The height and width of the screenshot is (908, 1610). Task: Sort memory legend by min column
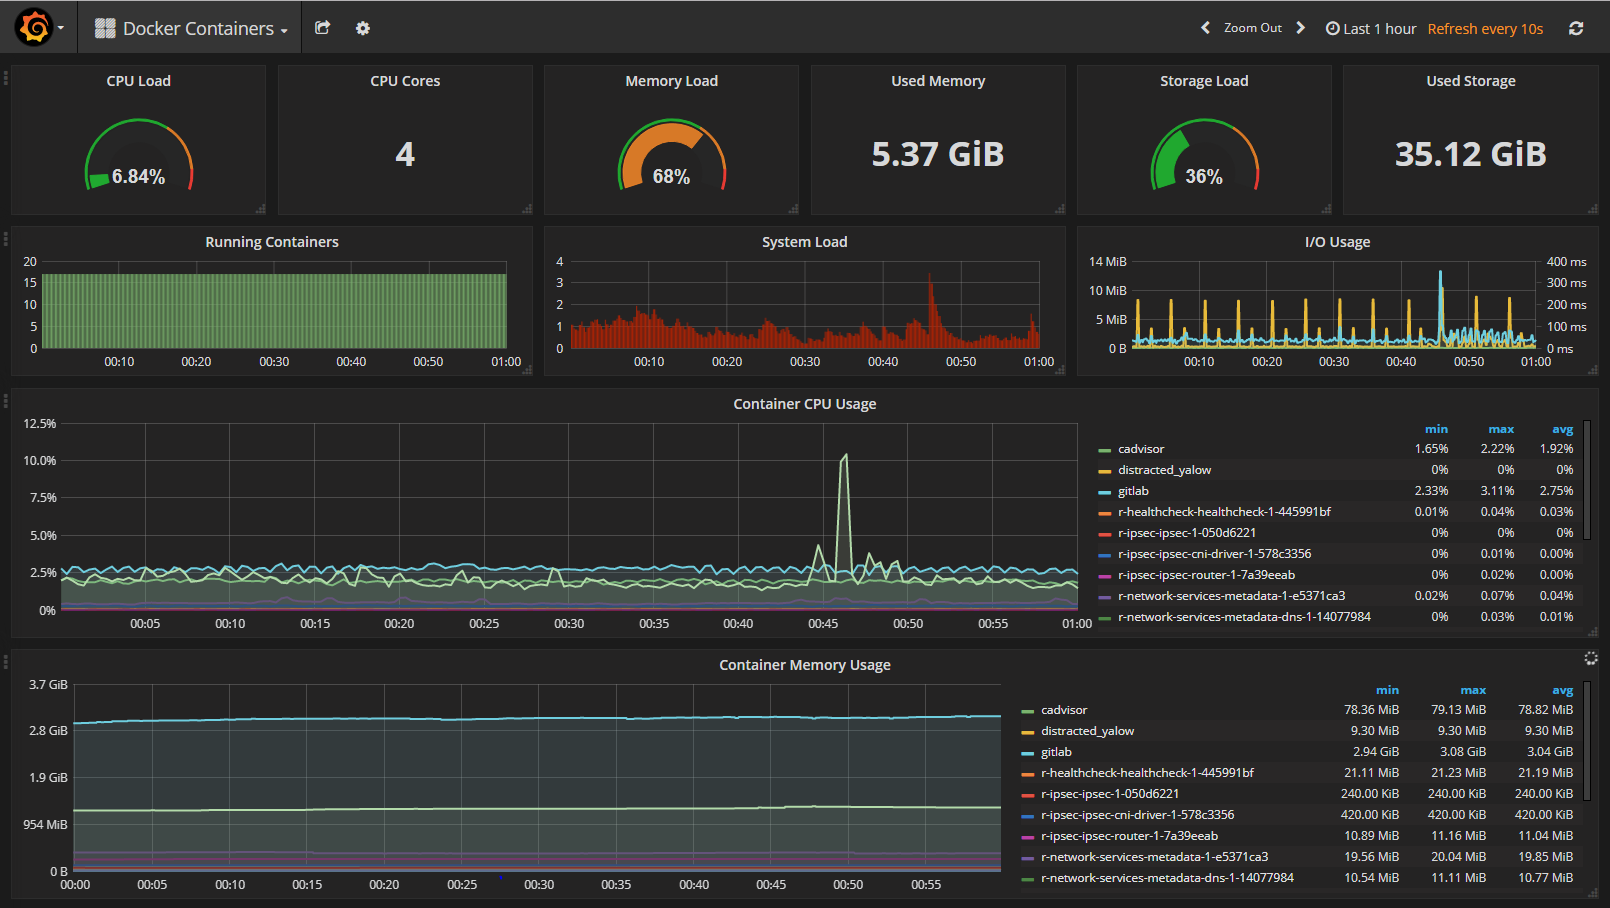pos(1387,690)
